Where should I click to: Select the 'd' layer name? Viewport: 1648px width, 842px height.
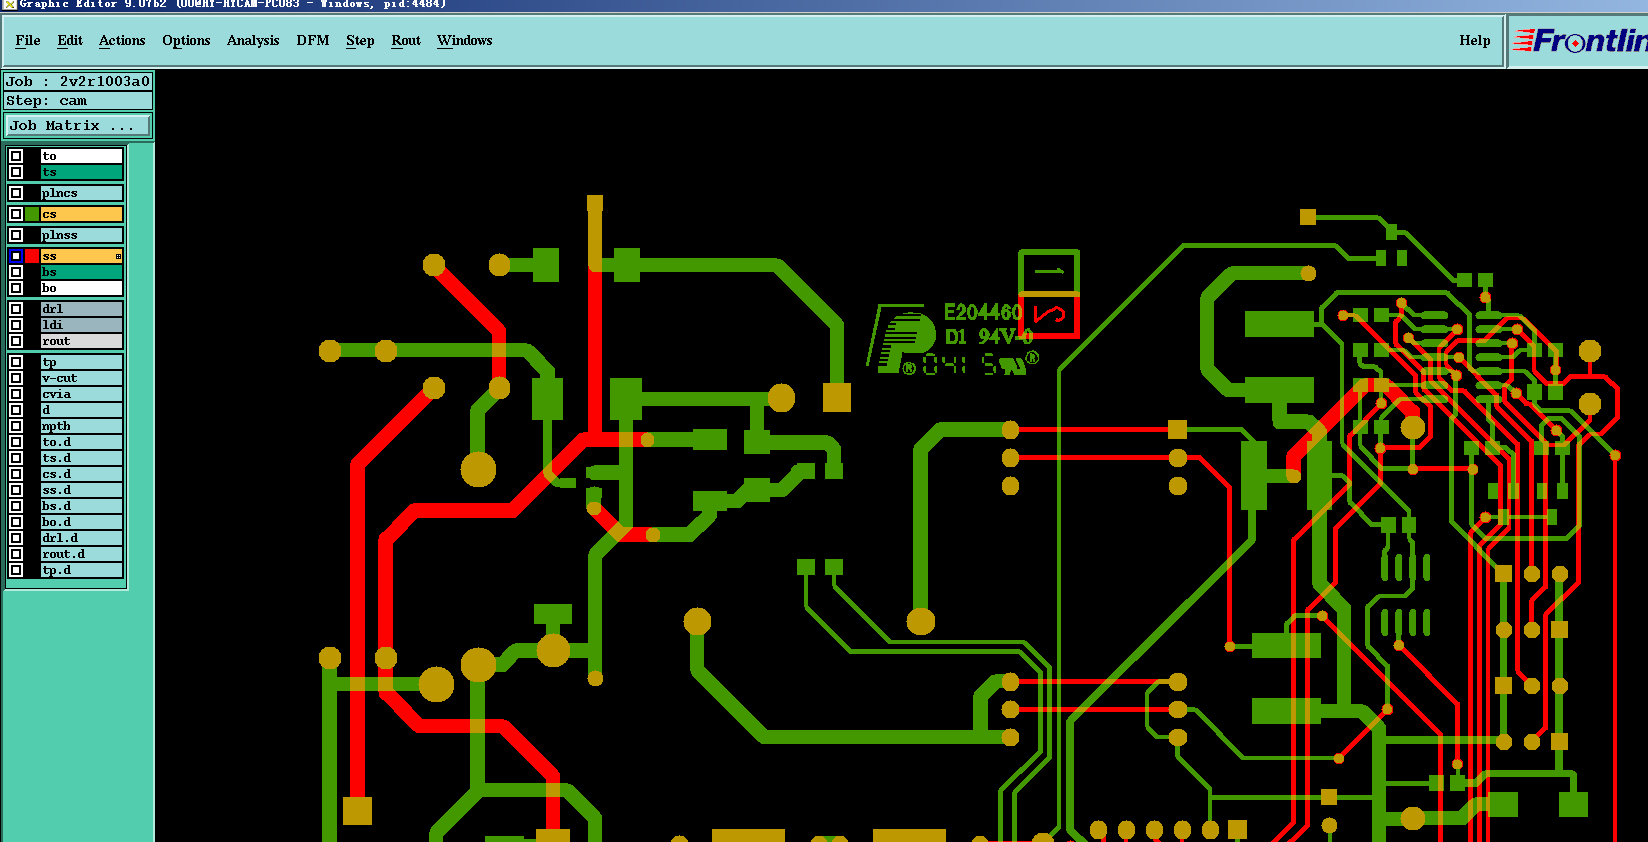tap(81, 410)
